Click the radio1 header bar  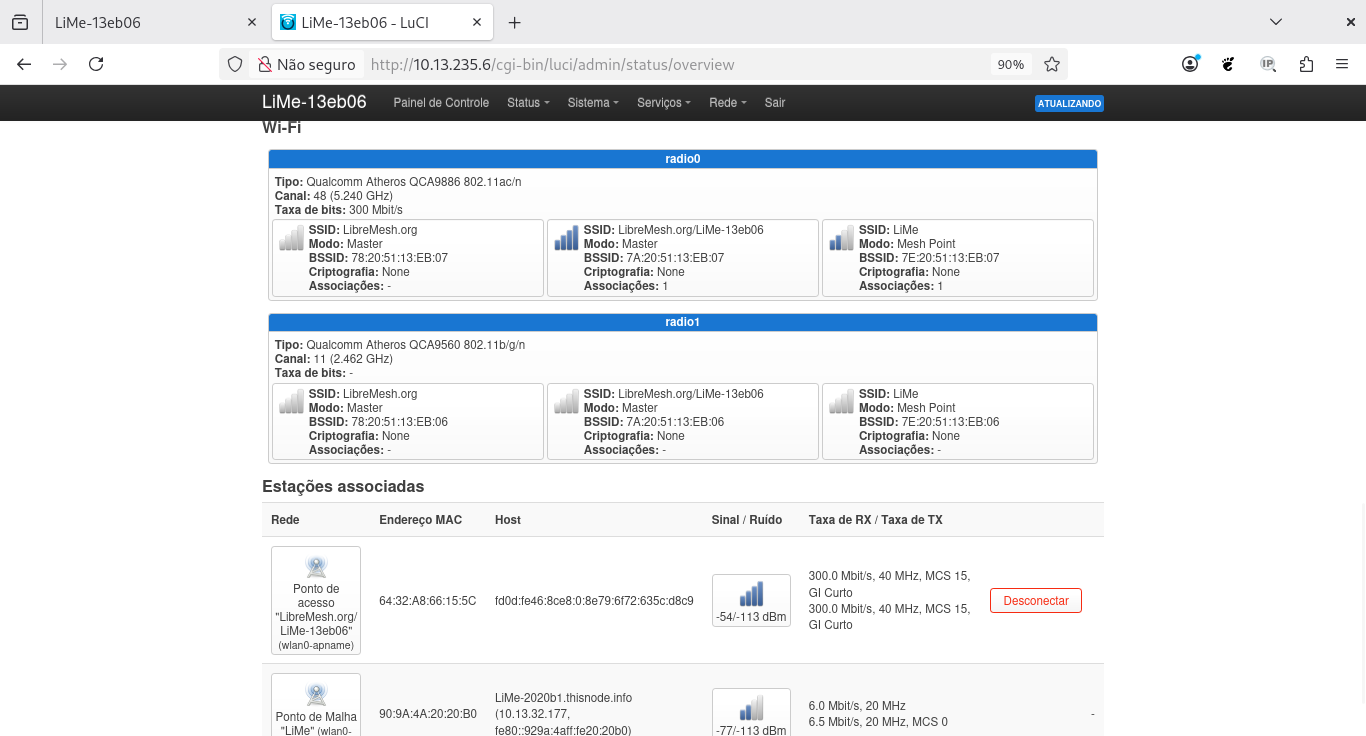click(x=683, y=323)
